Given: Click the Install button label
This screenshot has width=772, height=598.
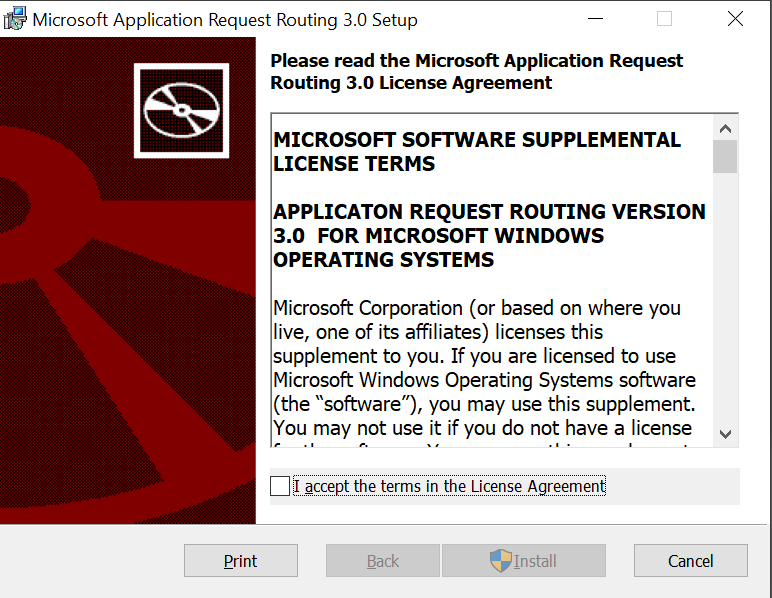Looking at the screenshot, I should click(535, 561).
